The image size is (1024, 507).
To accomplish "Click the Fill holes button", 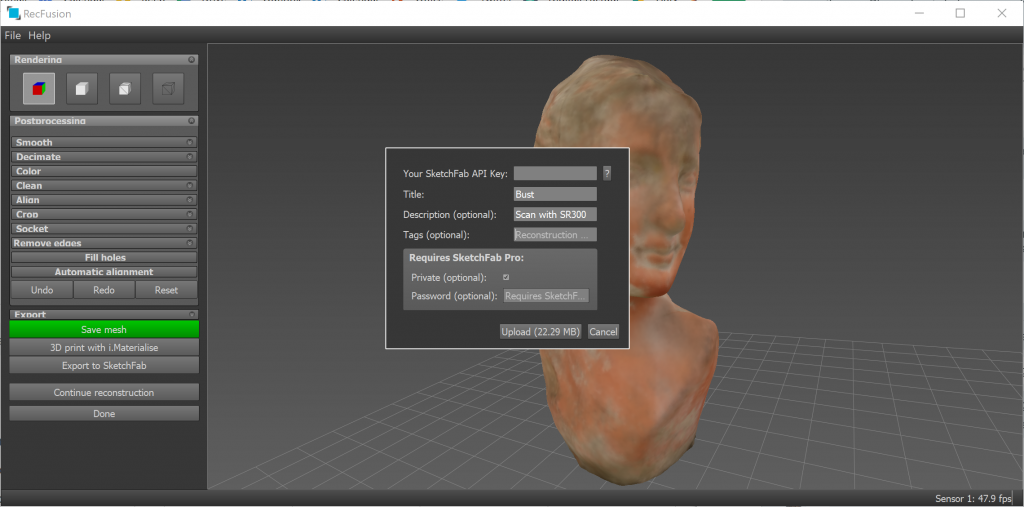I will point(104,258).
